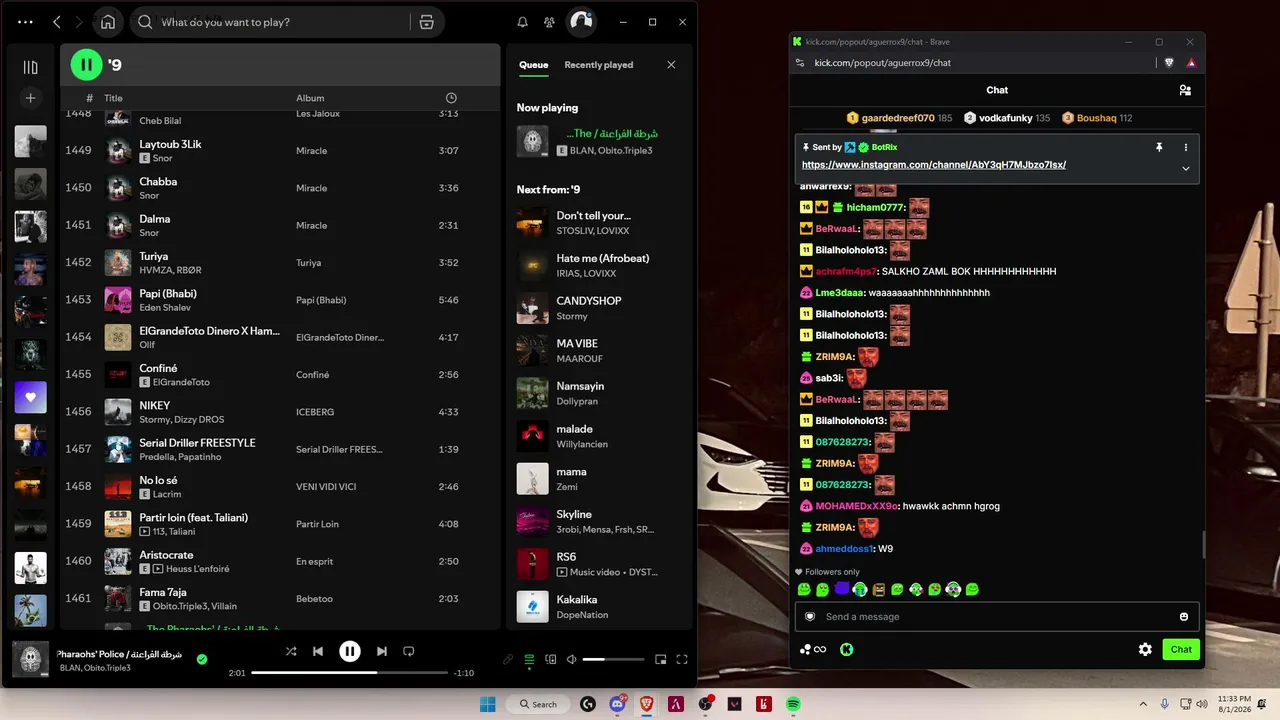Click chat username MOHAMEDxXX9c

857,506
